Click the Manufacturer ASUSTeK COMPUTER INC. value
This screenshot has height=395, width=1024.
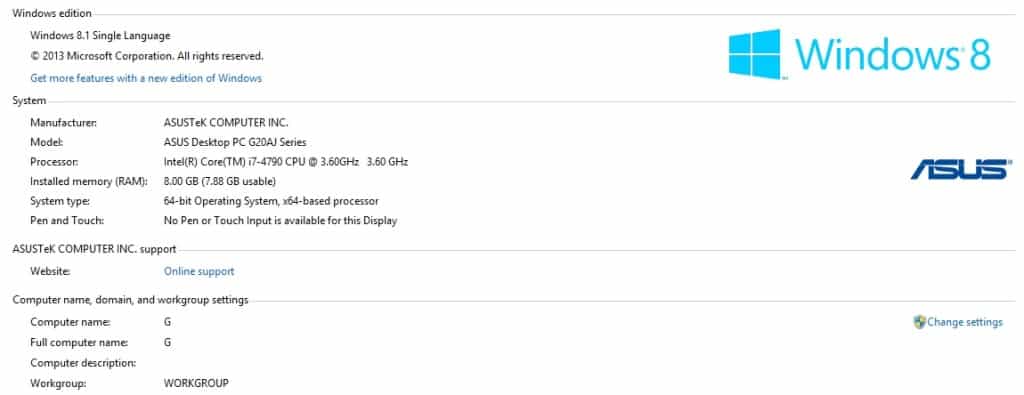tap(225, 122)
